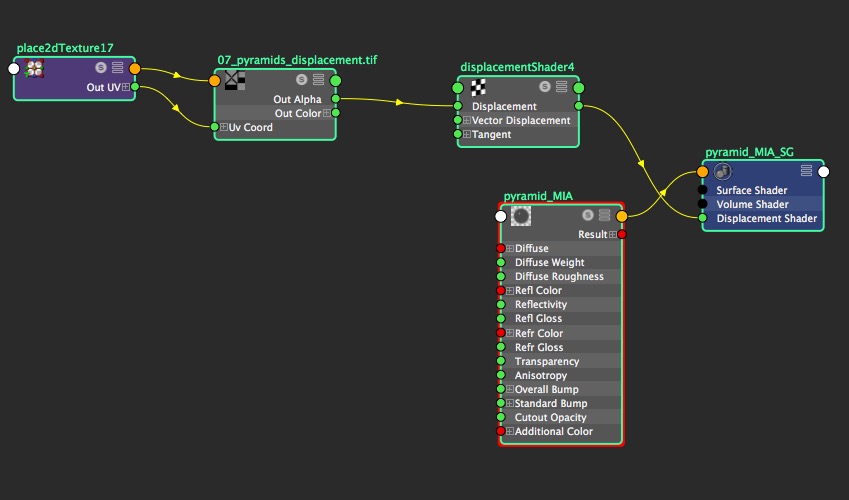
Task: Change view mode bars on place2dTexture17 node
Action: 117,68
